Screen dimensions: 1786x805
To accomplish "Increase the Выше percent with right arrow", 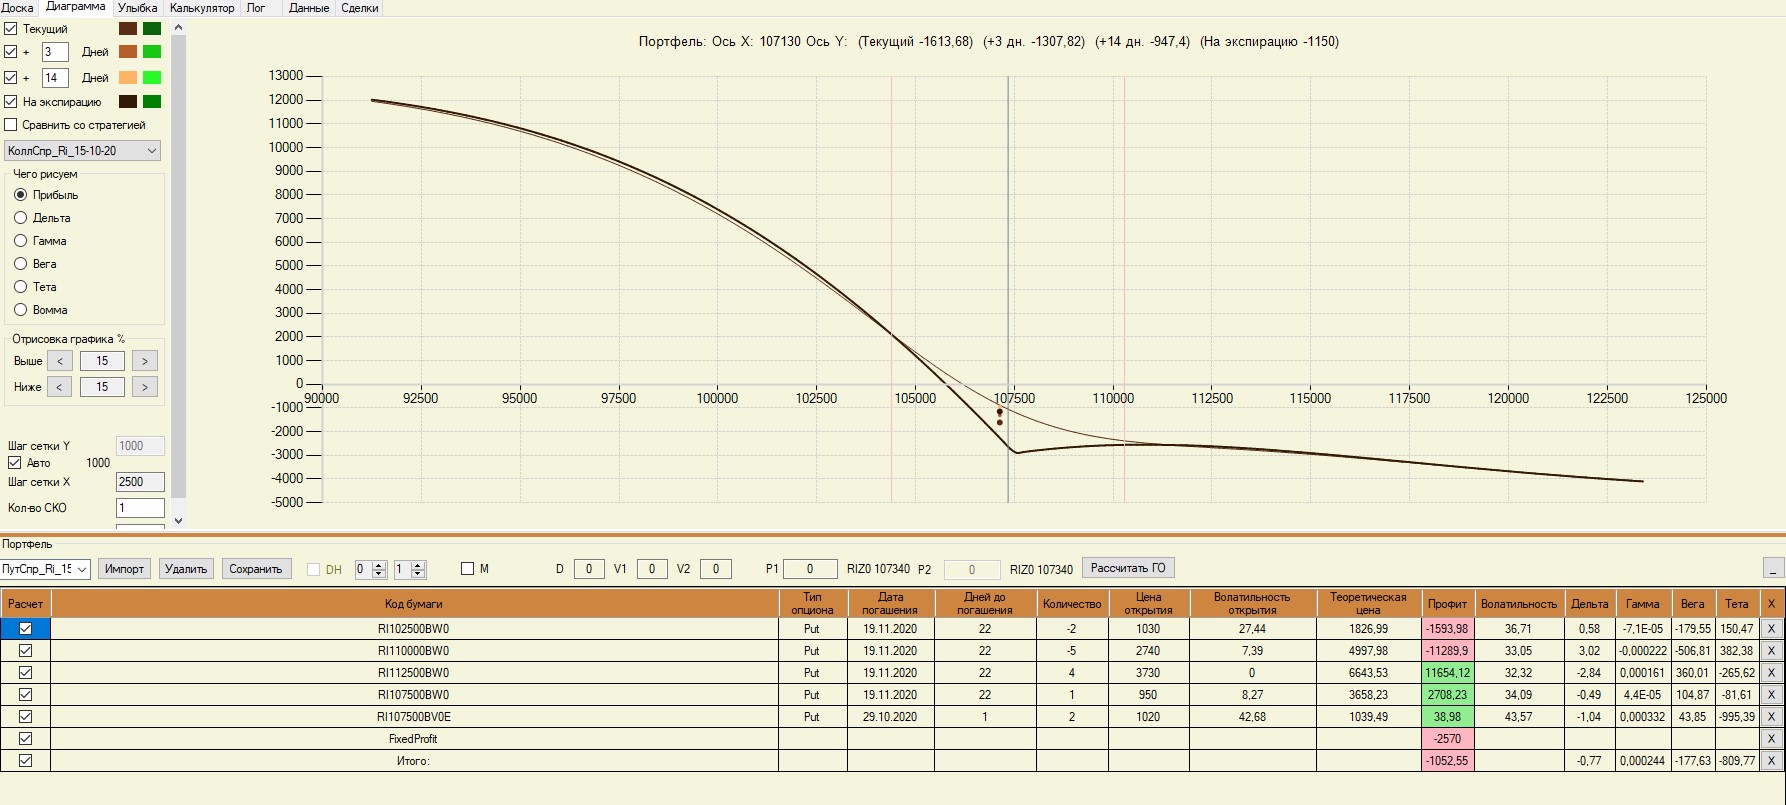I will click(145, 361).
